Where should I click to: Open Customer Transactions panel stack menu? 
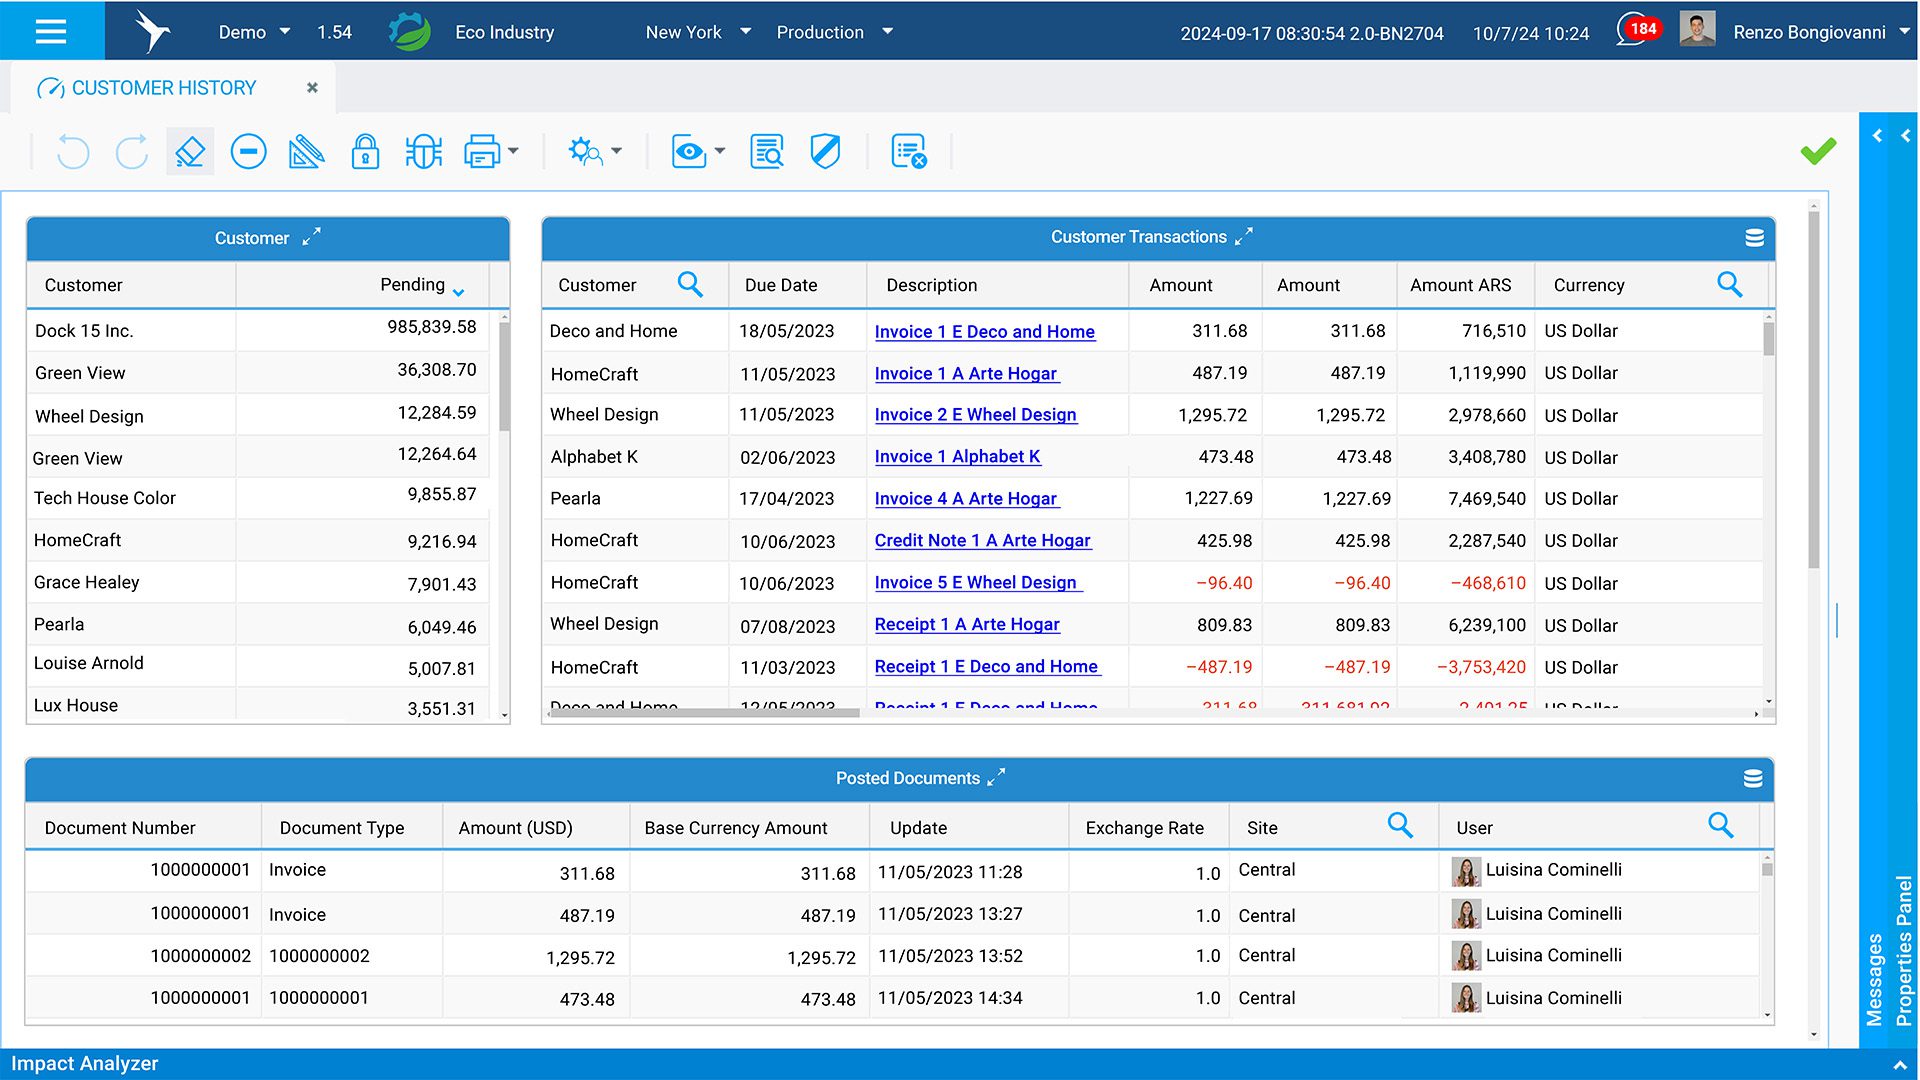(1754, 238)
